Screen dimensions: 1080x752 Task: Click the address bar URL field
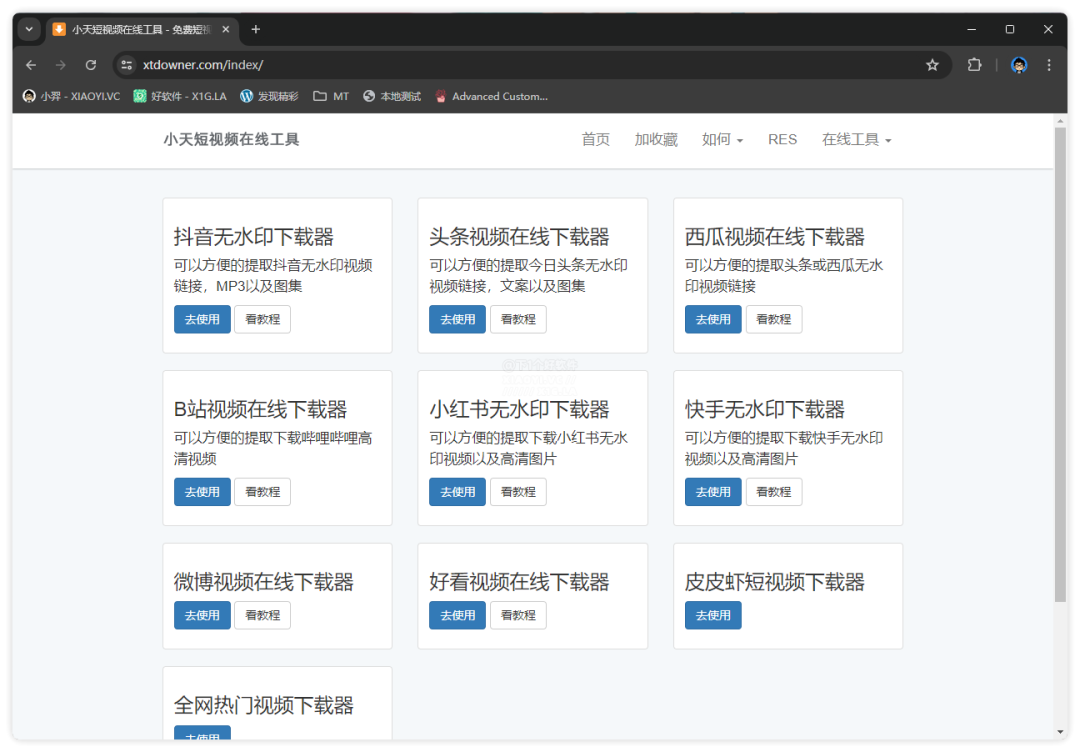point(500,65)
